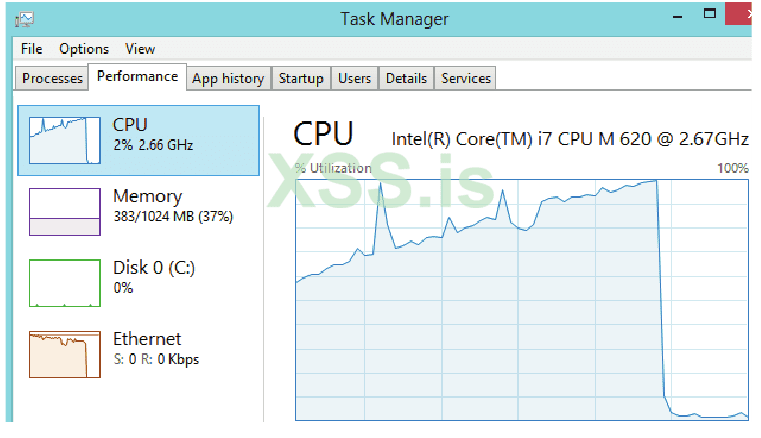Select the Performance tab
Screen dimensions: 761x438
[137, 76]
